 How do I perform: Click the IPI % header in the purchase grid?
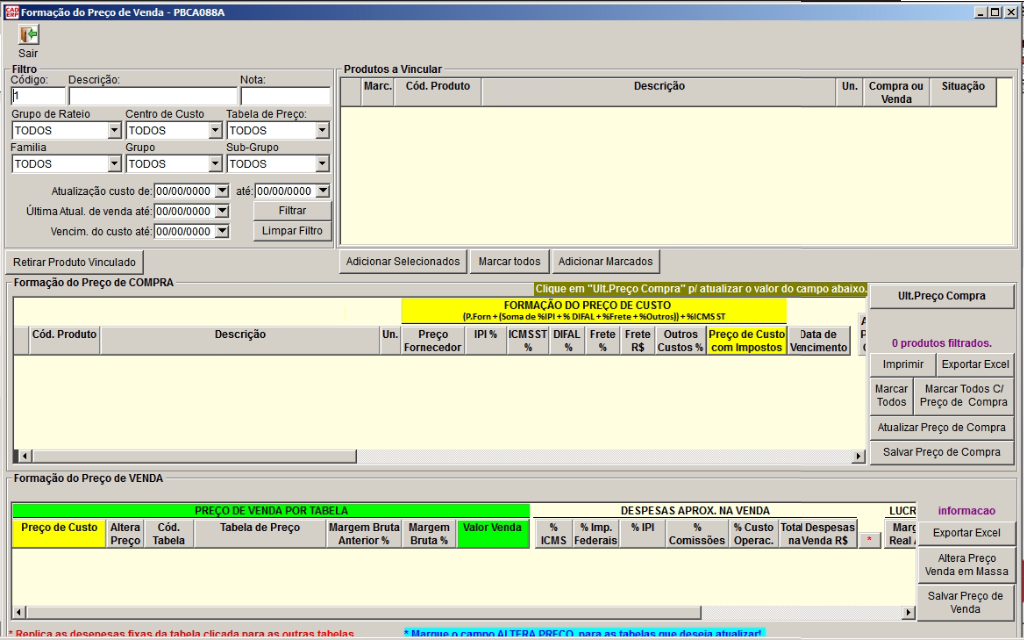pyautogui.click(x=485, y=341)
